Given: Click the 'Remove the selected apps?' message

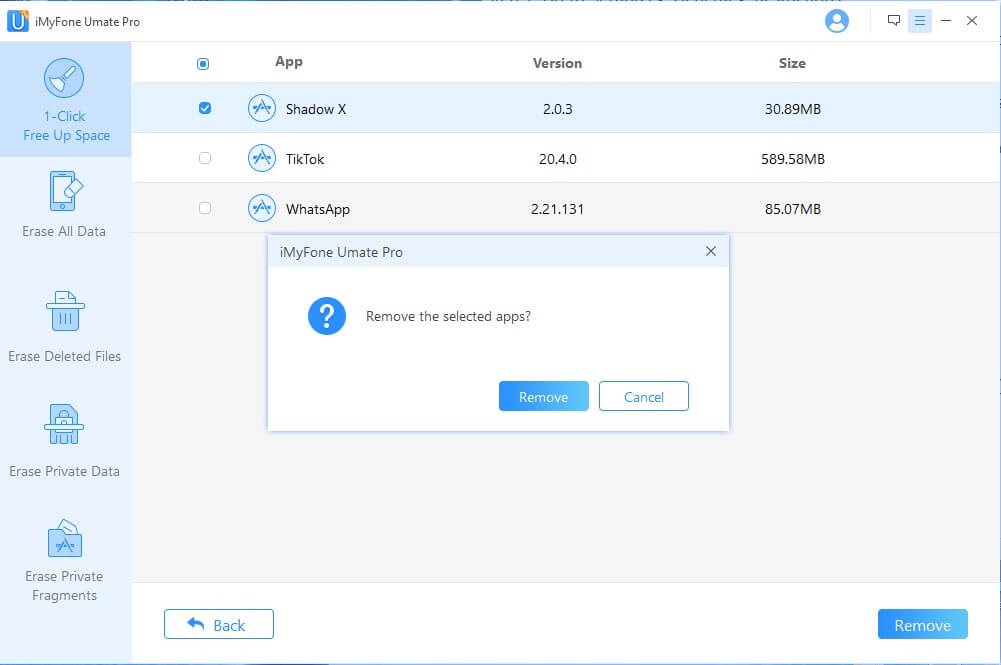Looking at the screenshot, I should [448, 317].
